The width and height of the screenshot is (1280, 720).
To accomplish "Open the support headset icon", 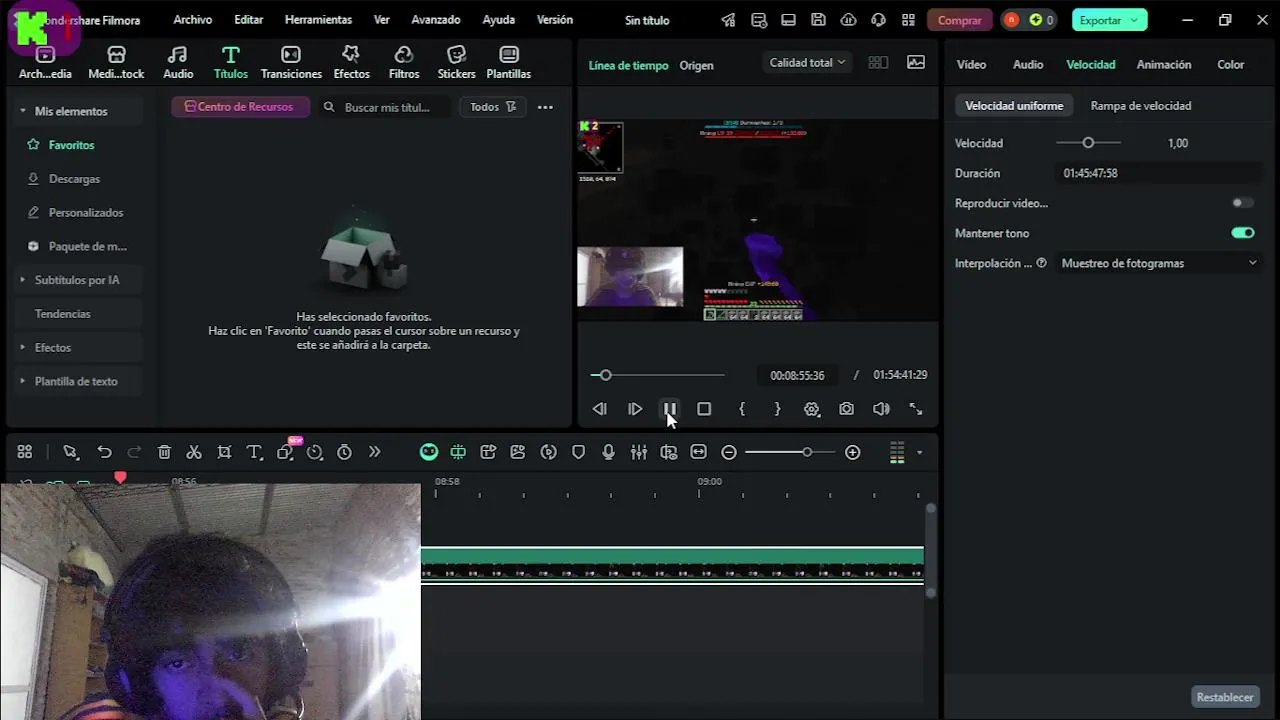I will 878,20.
